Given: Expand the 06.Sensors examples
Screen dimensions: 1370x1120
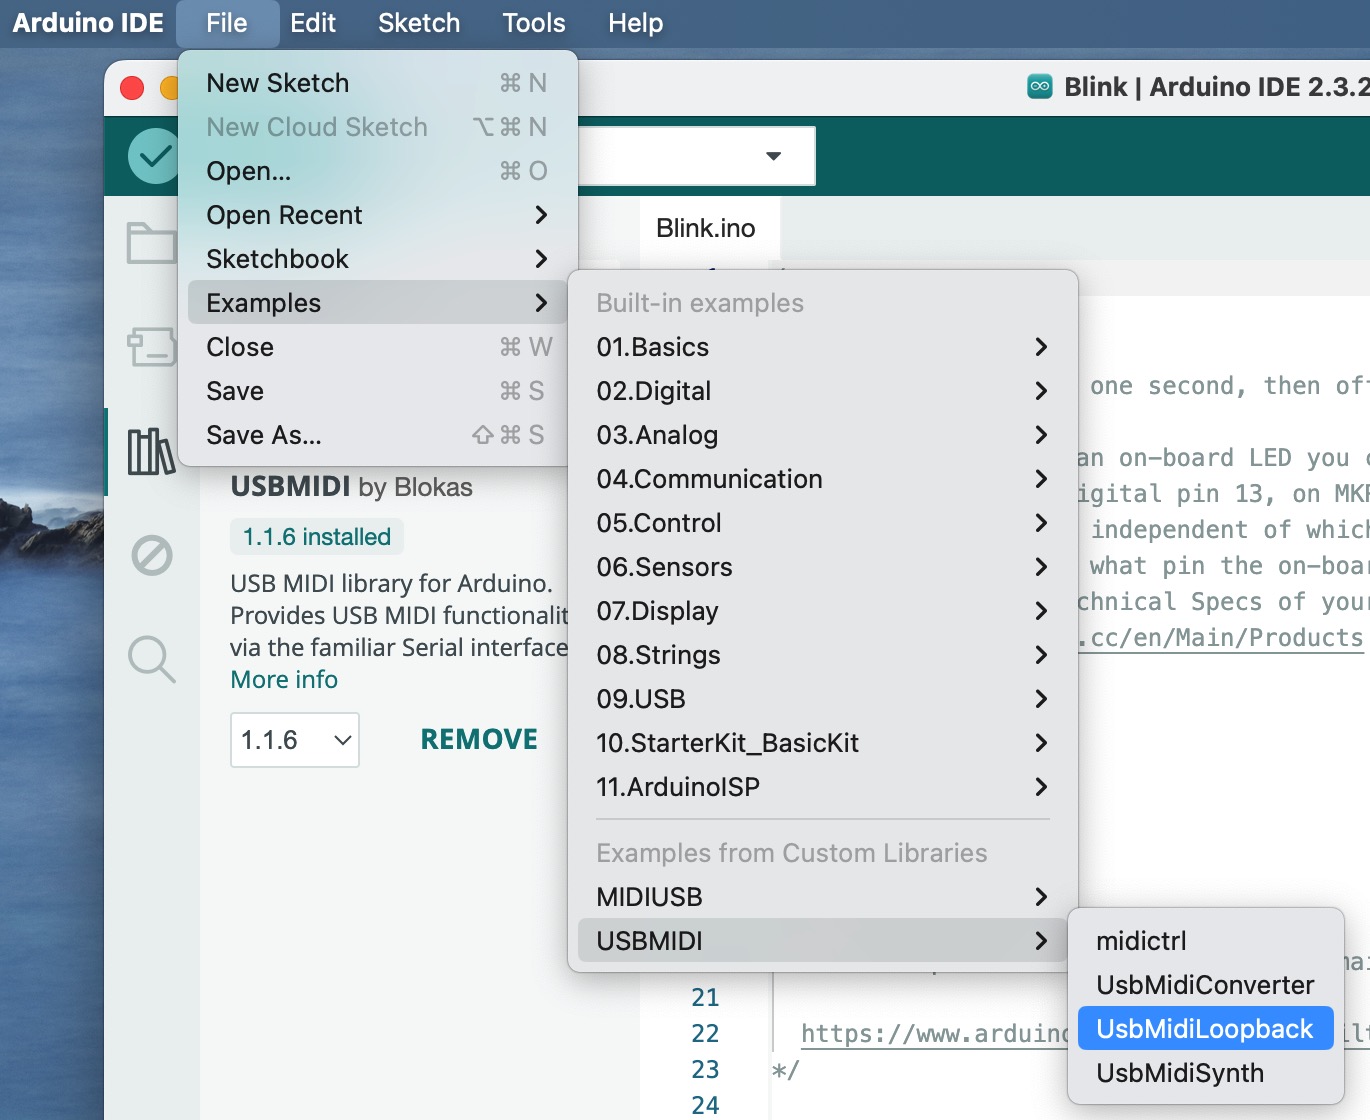Looking at the screenshot, I should [823, 567].
